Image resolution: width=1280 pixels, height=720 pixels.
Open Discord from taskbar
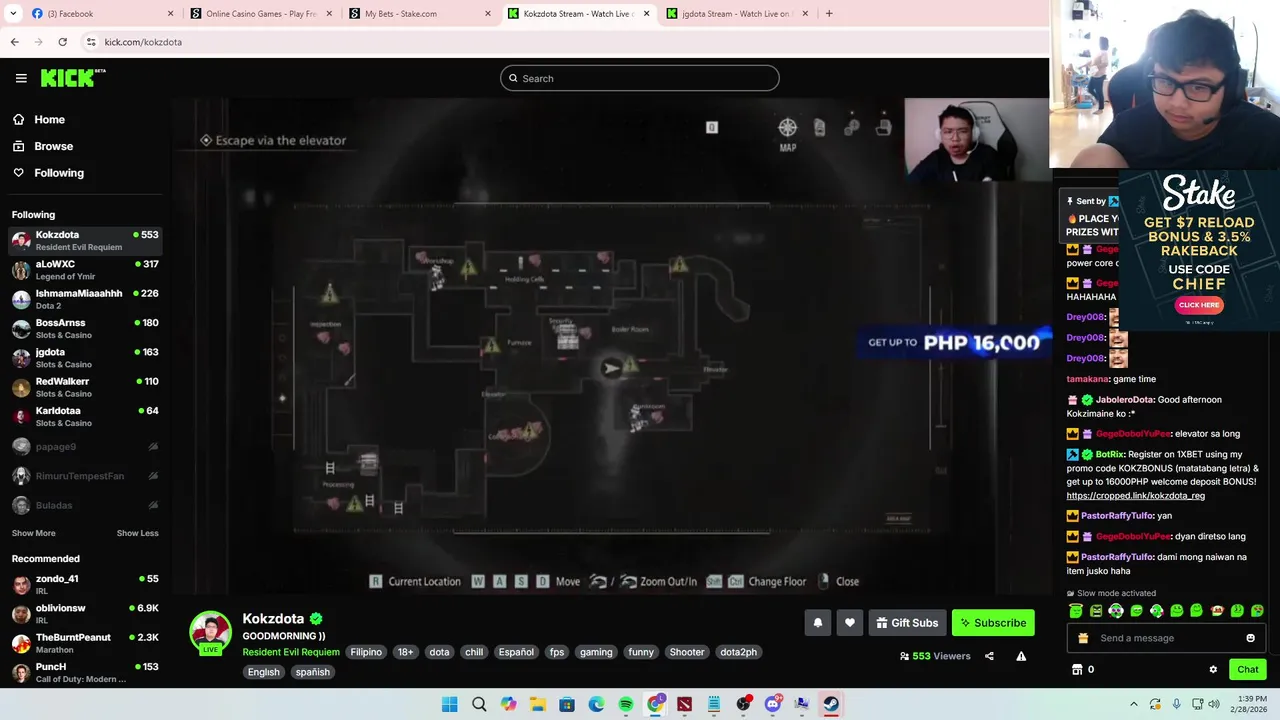coord(772,704)
